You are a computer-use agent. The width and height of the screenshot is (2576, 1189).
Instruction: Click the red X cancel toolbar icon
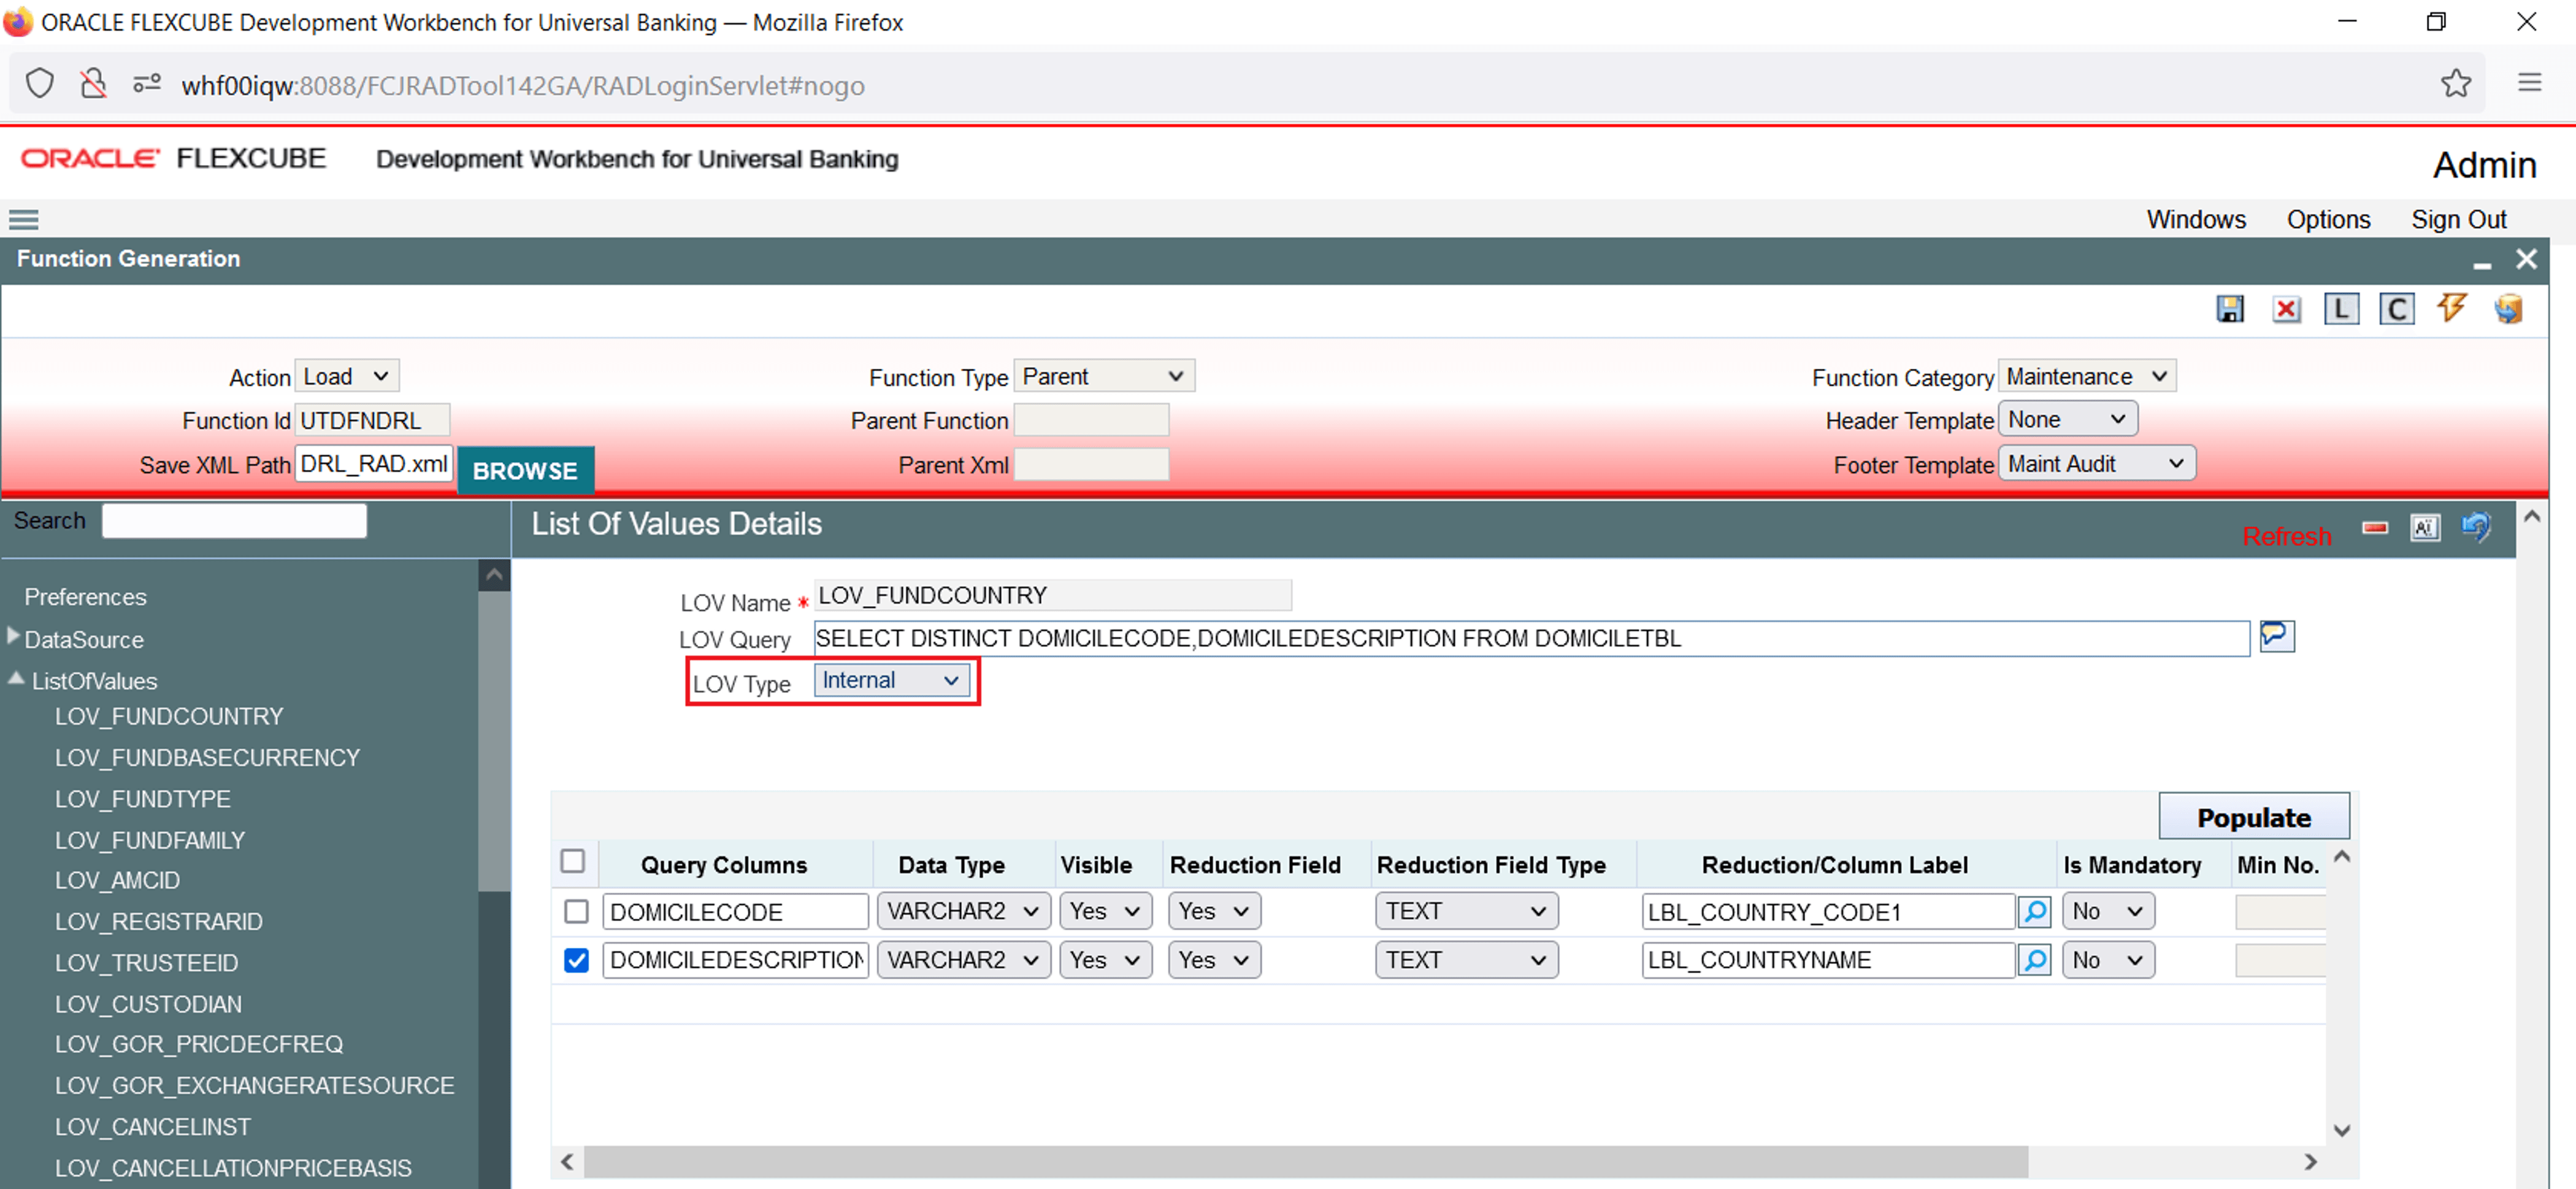pyautogui.click(x=2285, y=309)
